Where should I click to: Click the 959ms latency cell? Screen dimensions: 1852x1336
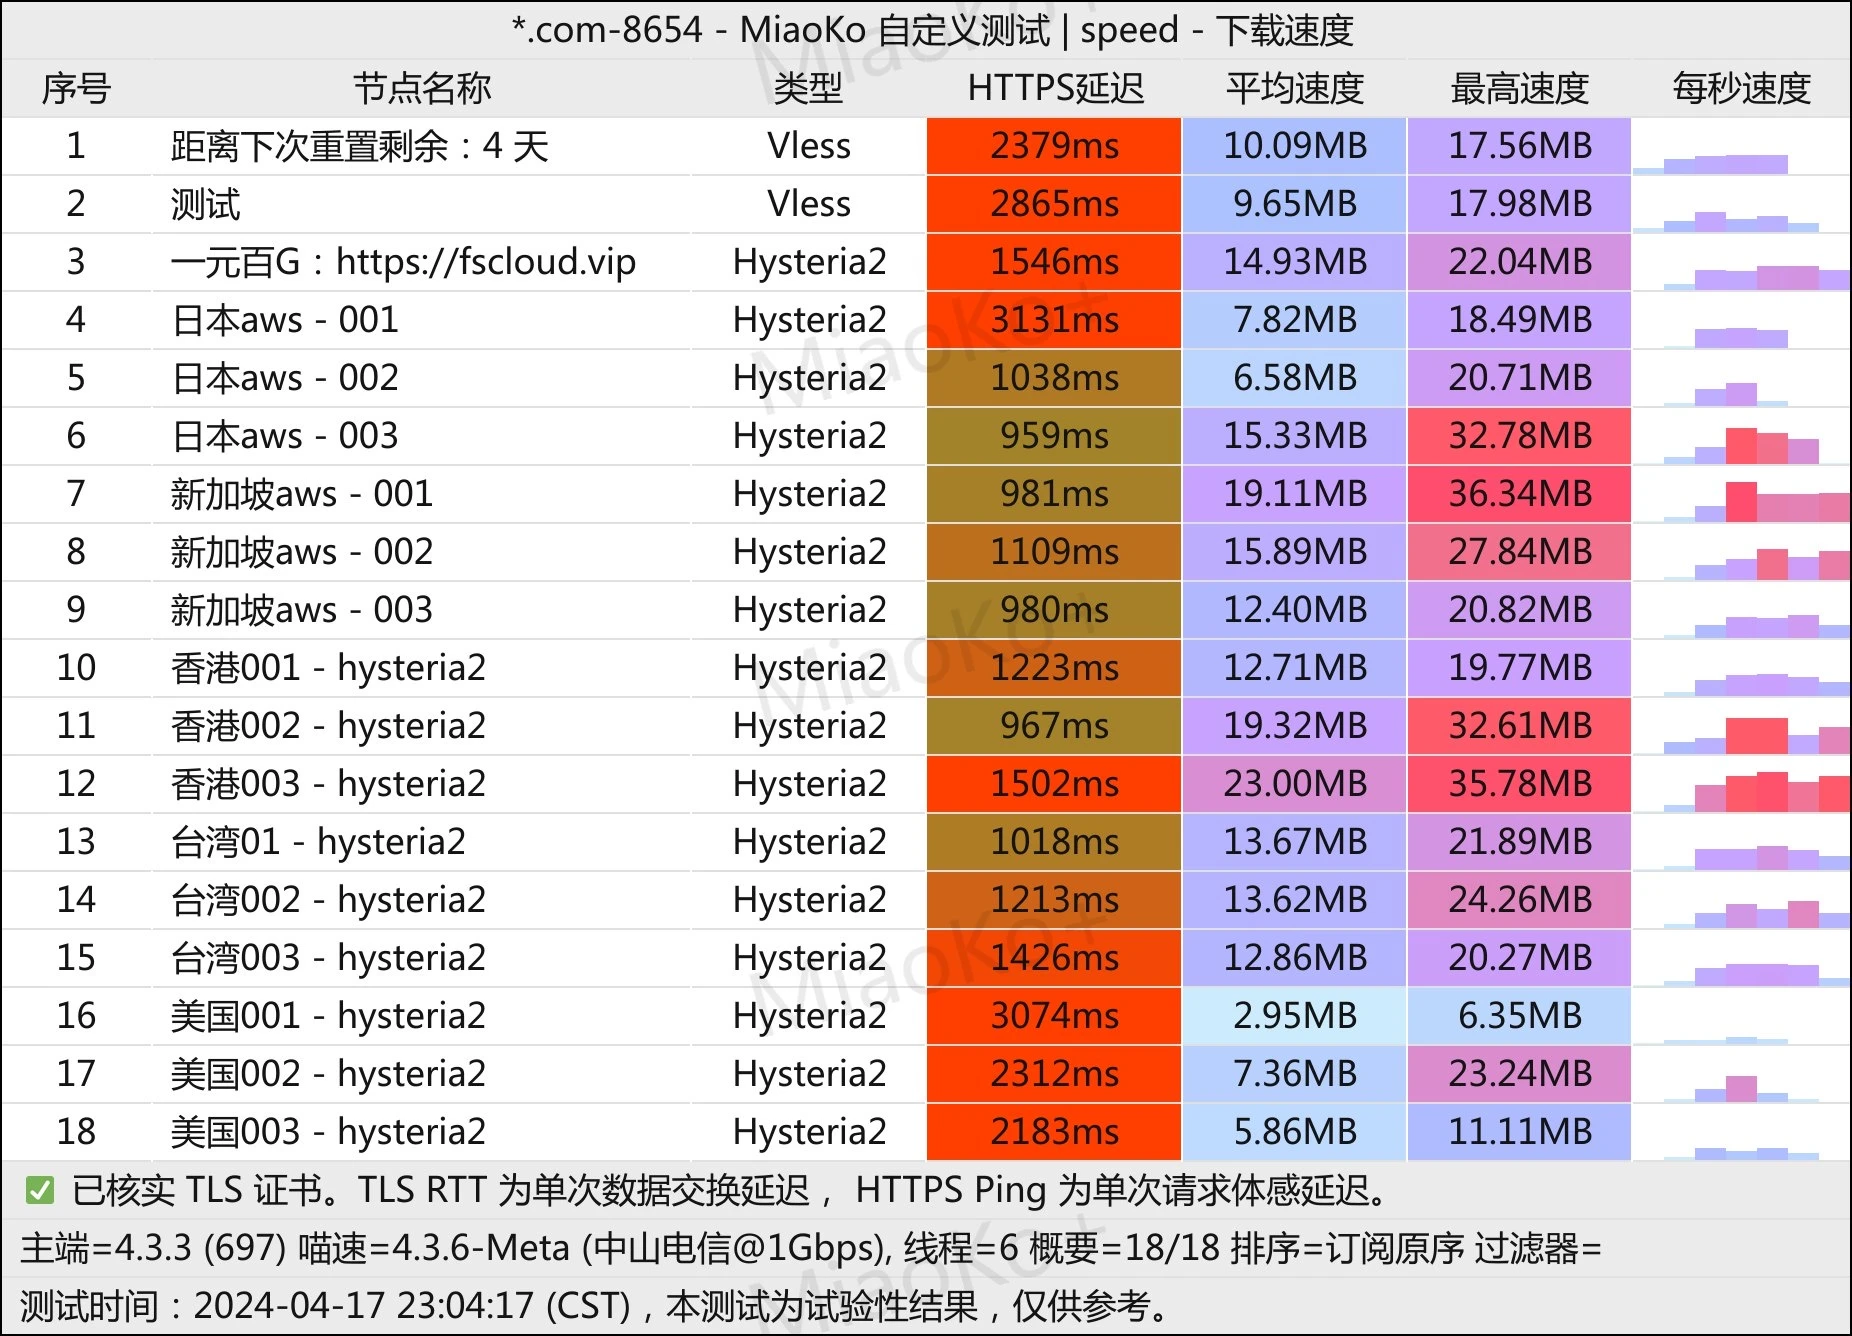click(1054, 436)
